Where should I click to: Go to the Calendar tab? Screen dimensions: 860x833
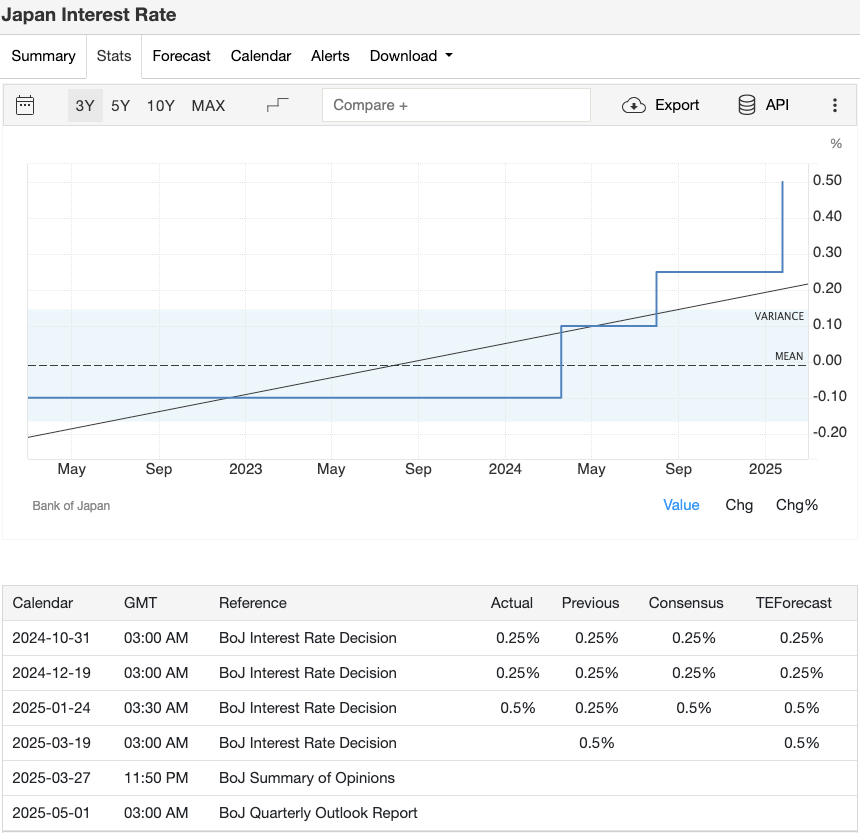261,56
